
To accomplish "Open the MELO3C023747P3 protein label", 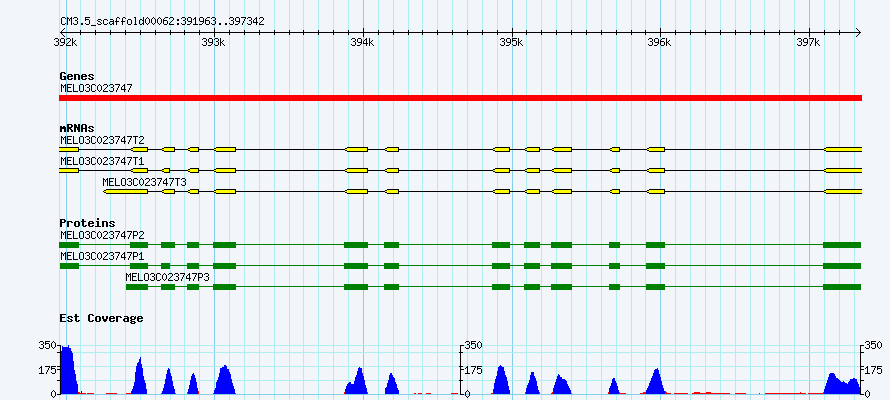I will point(167,277).
